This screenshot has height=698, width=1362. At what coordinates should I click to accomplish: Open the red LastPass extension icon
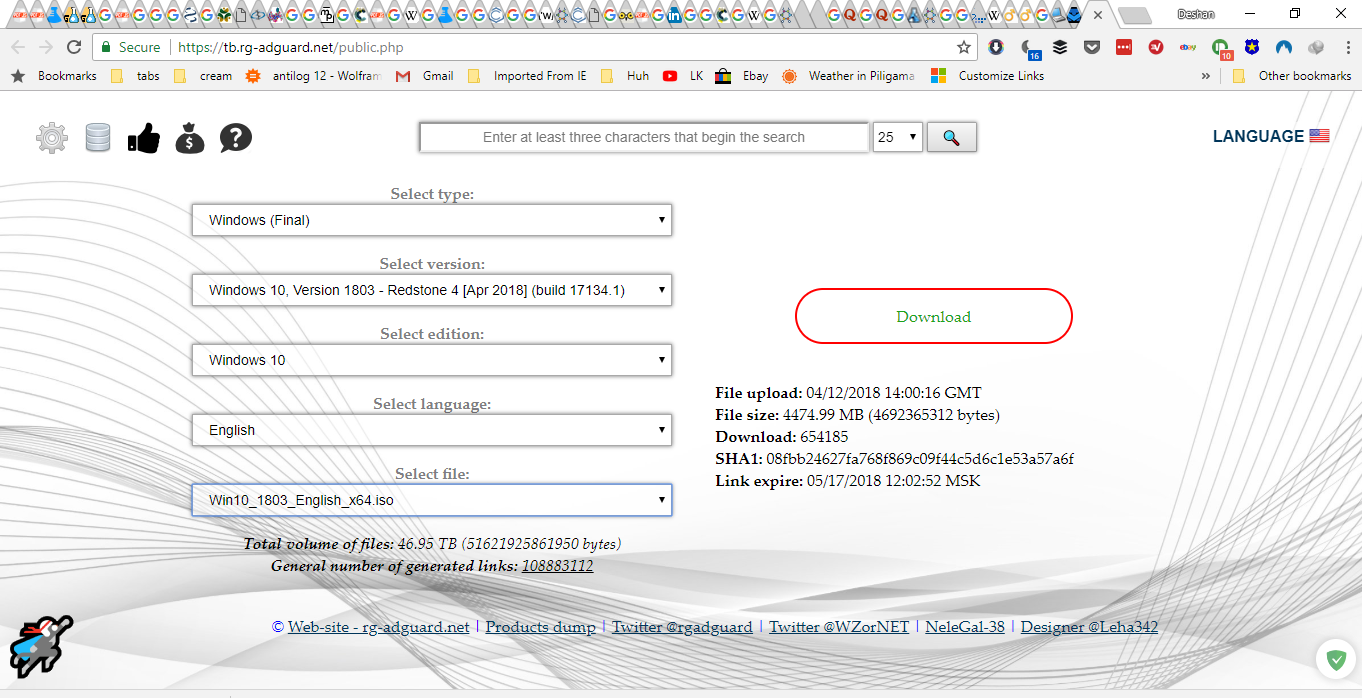[x=1124, y=47]
